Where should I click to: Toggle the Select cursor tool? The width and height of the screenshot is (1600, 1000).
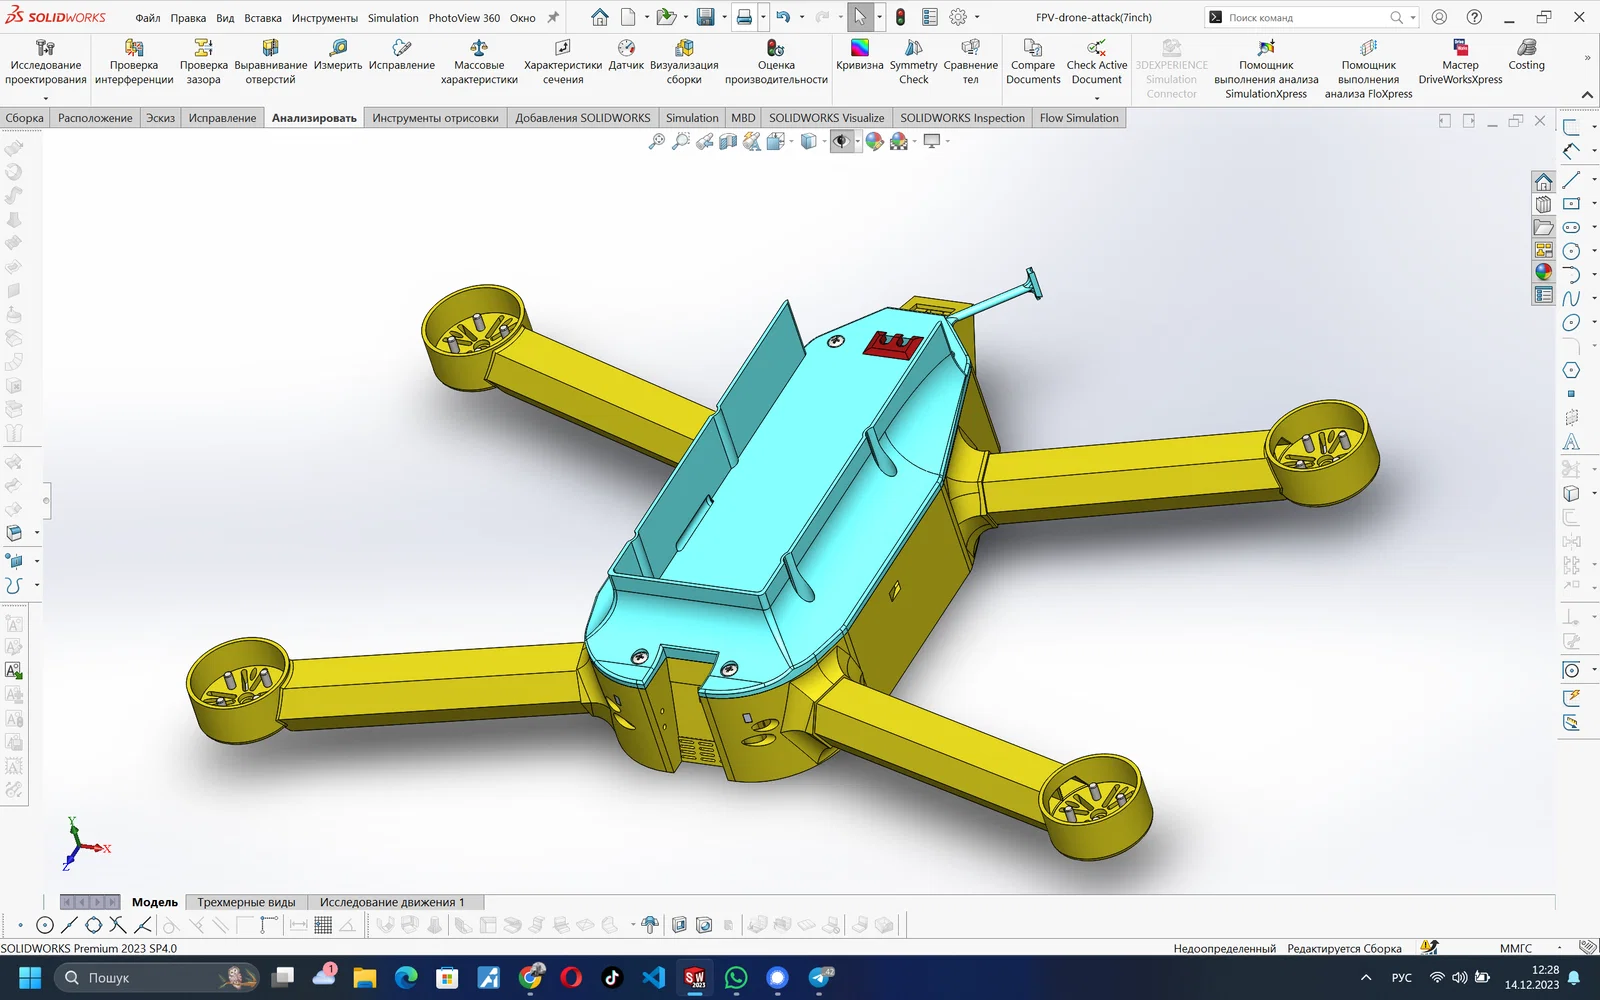[860, 17]
